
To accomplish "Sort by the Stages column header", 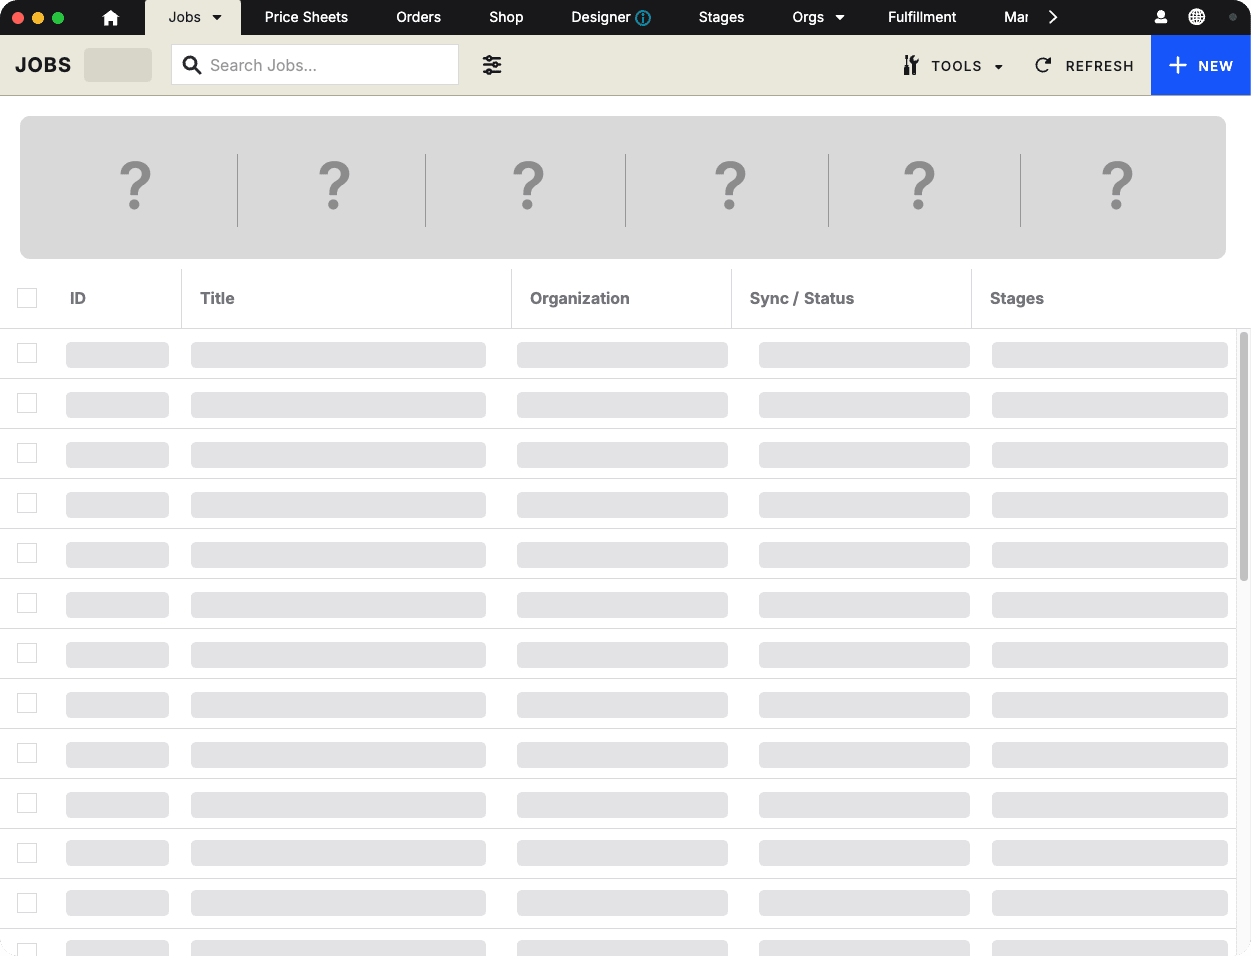I will coord(1017,298).
